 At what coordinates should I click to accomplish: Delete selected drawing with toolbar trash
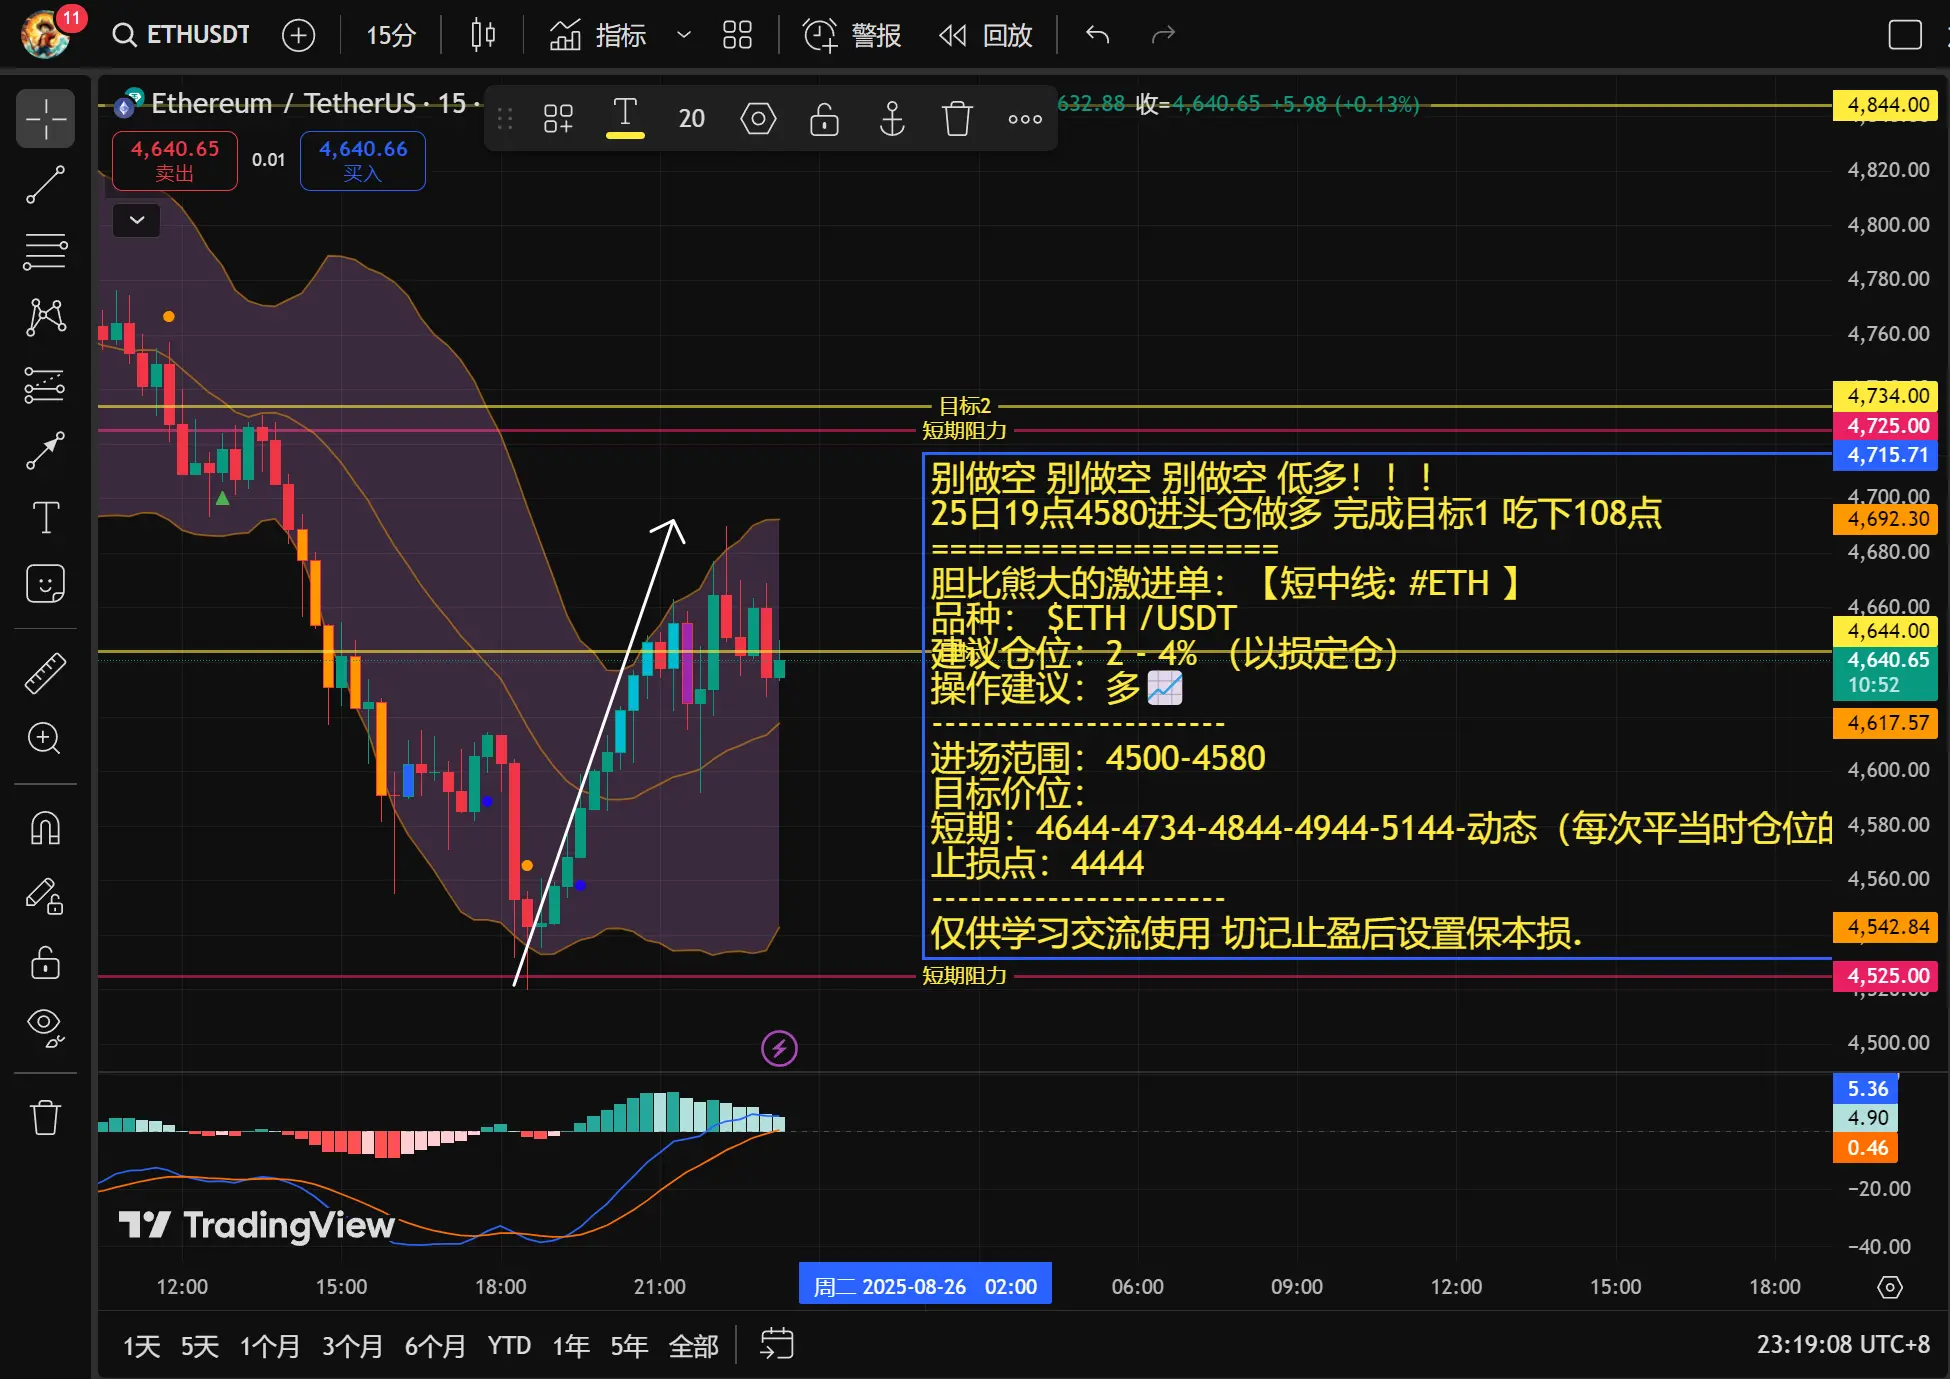pyautogui.click(x=957, y=119)
